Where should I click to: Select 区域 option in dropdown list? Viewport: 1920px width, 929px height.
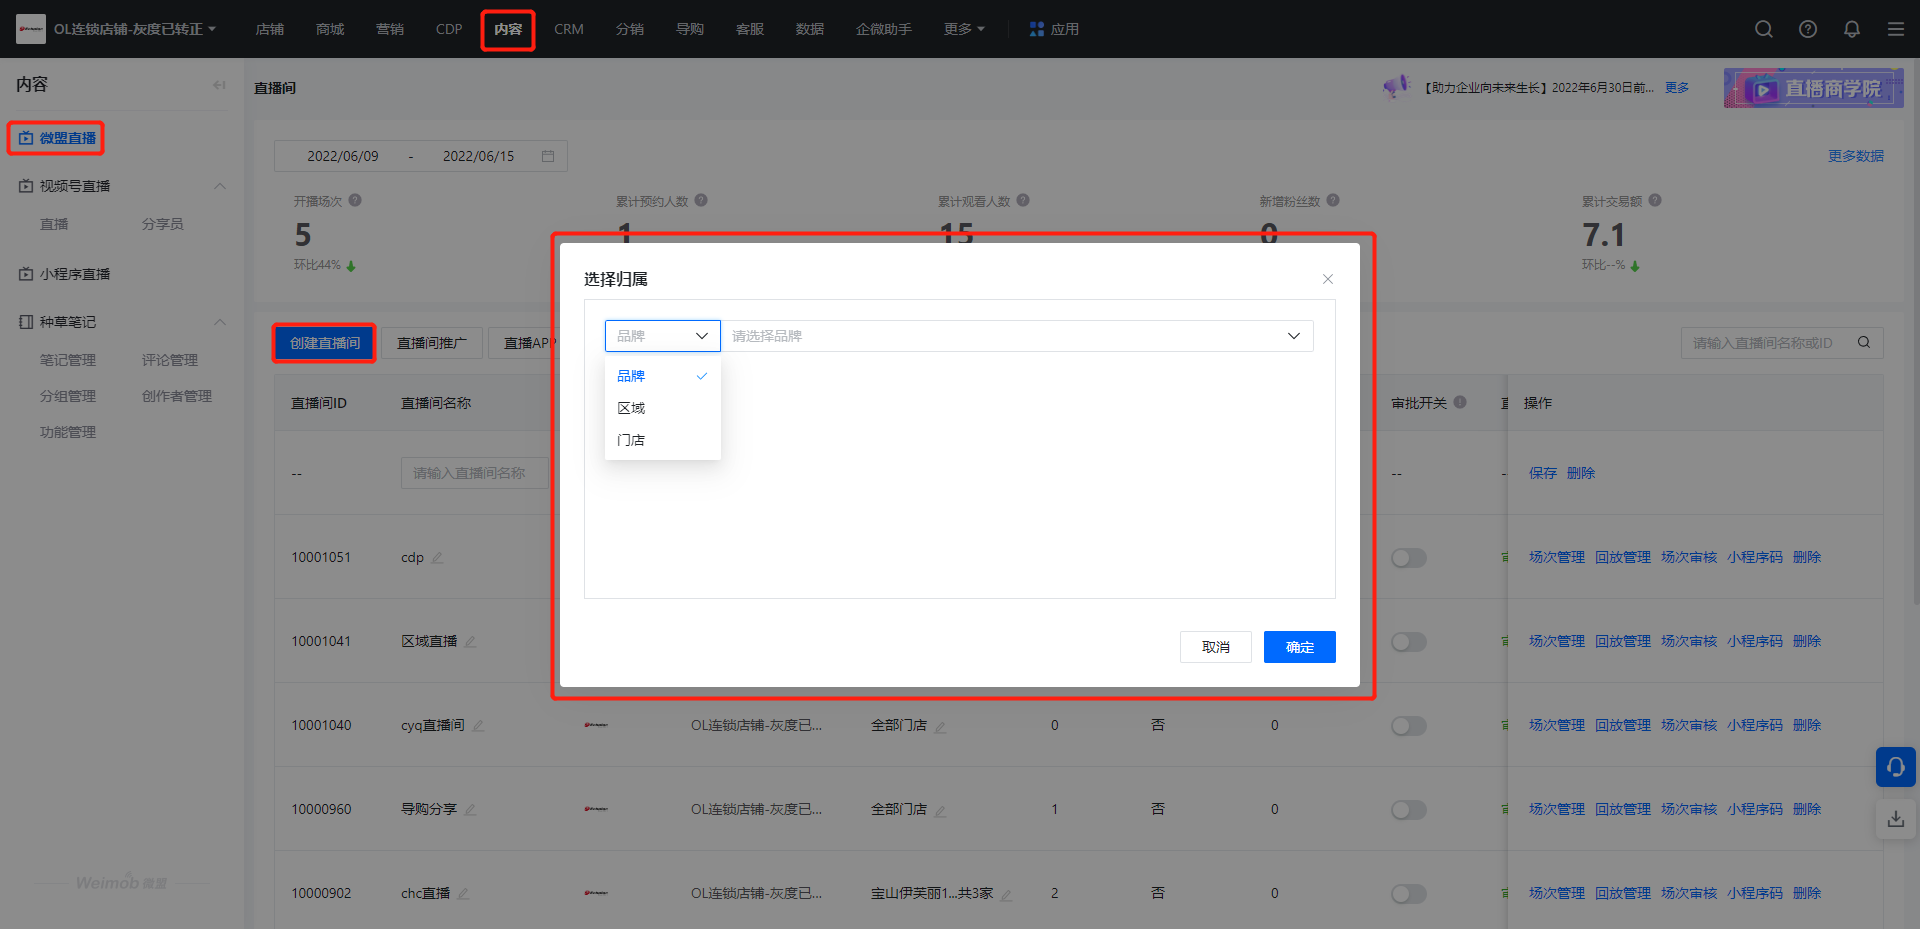pos(662,408)
